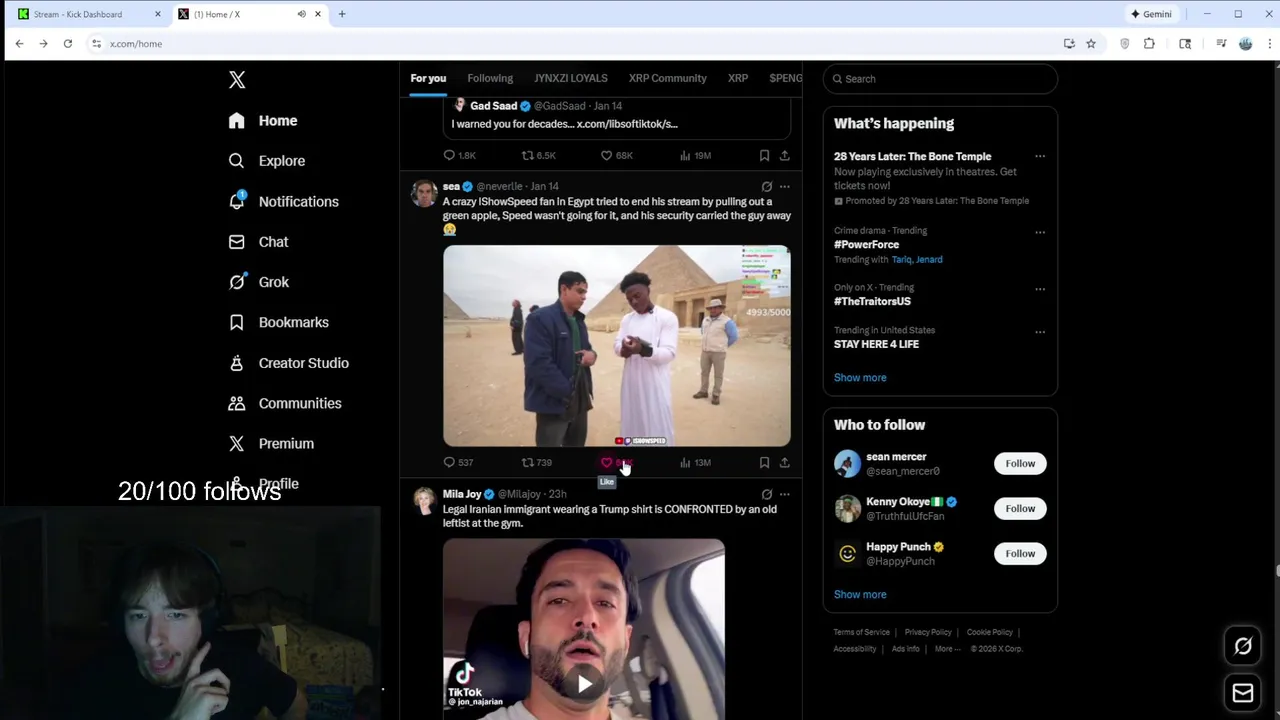
Task: Open more options for #TheTraitorsUS trend
Action: (1040, 289)
